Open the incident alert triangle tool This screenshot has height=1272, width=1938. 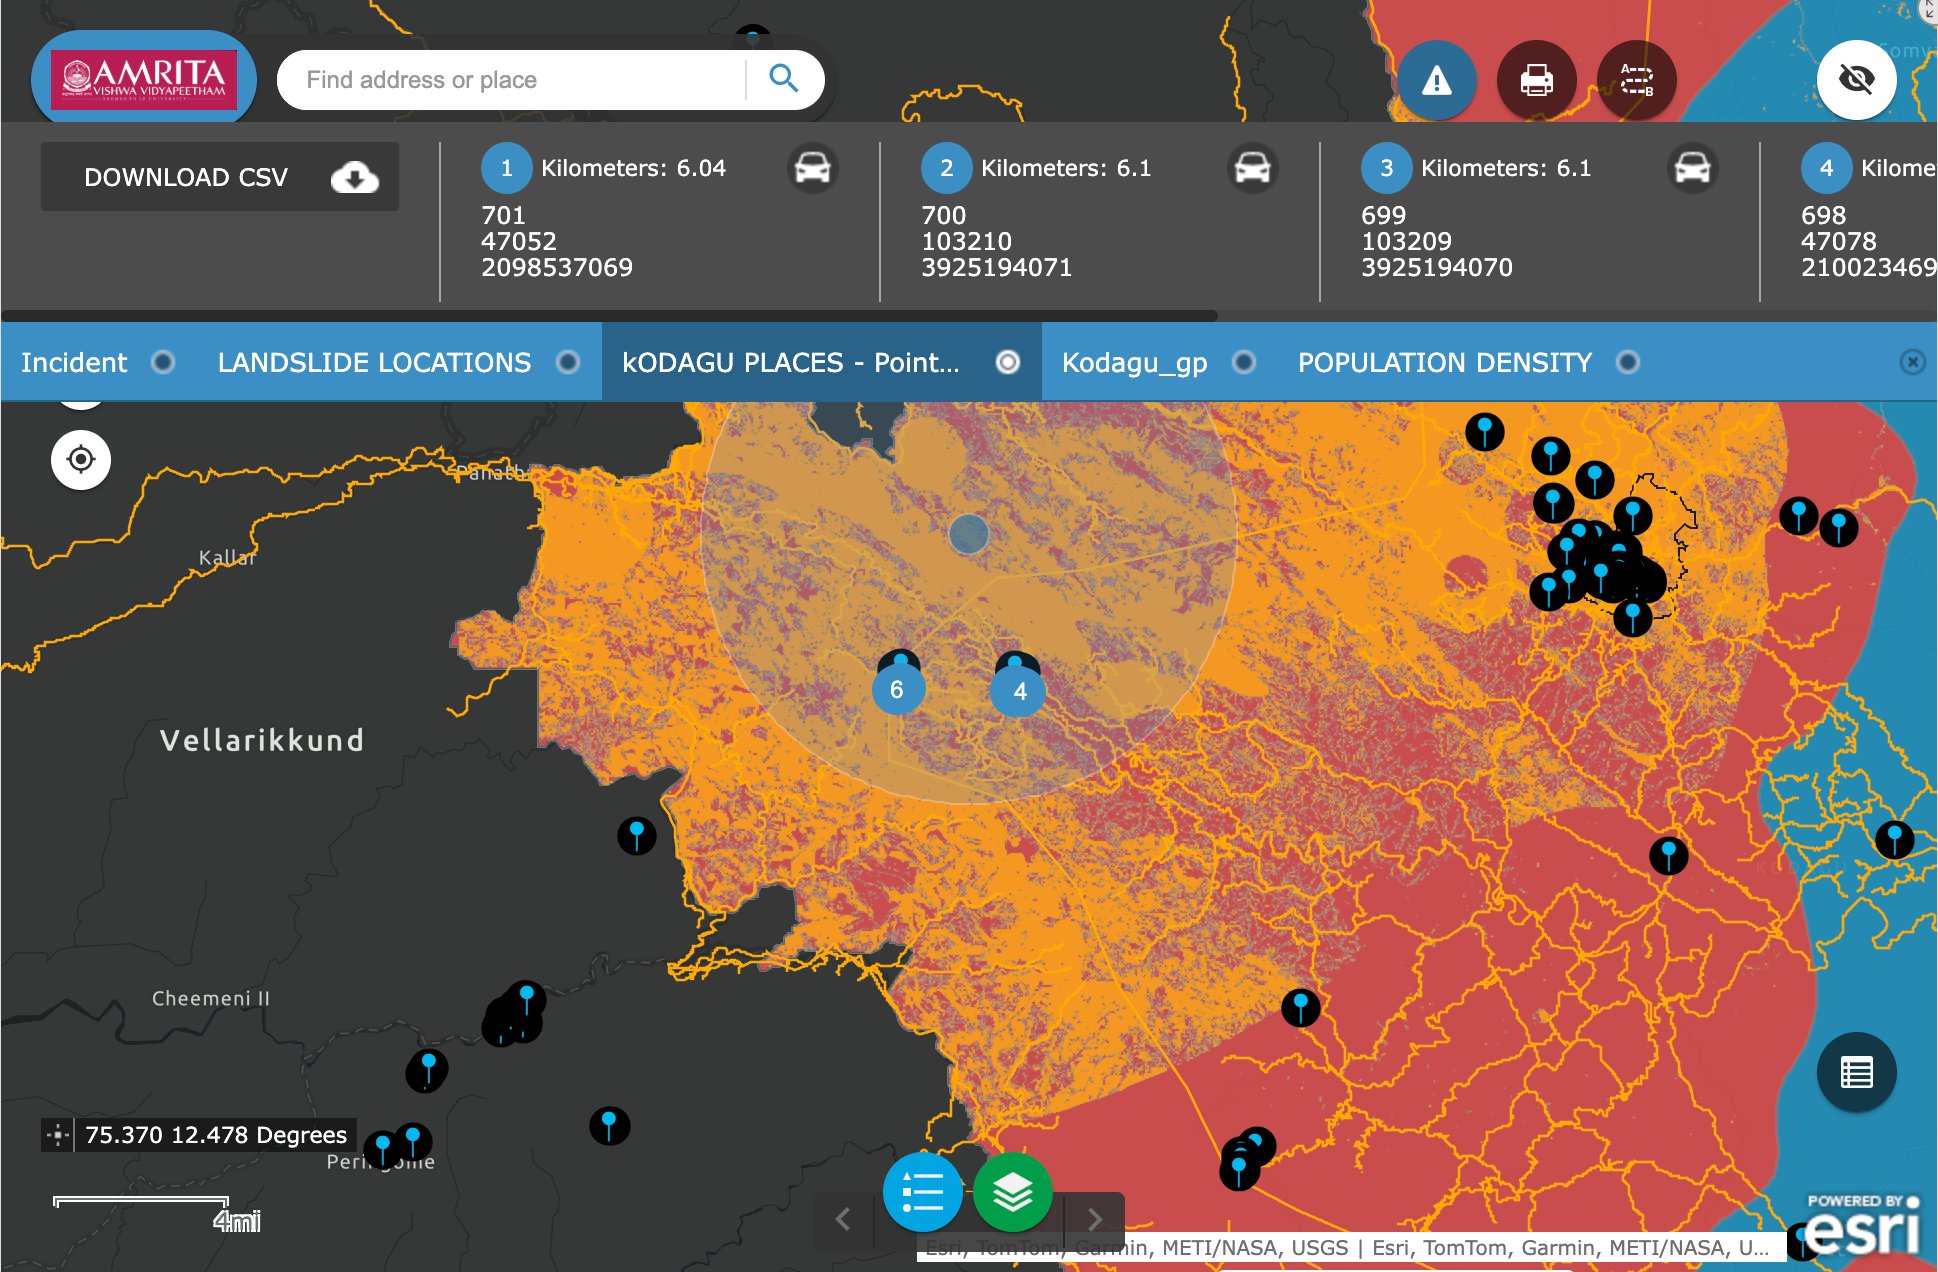(1436, 79)
